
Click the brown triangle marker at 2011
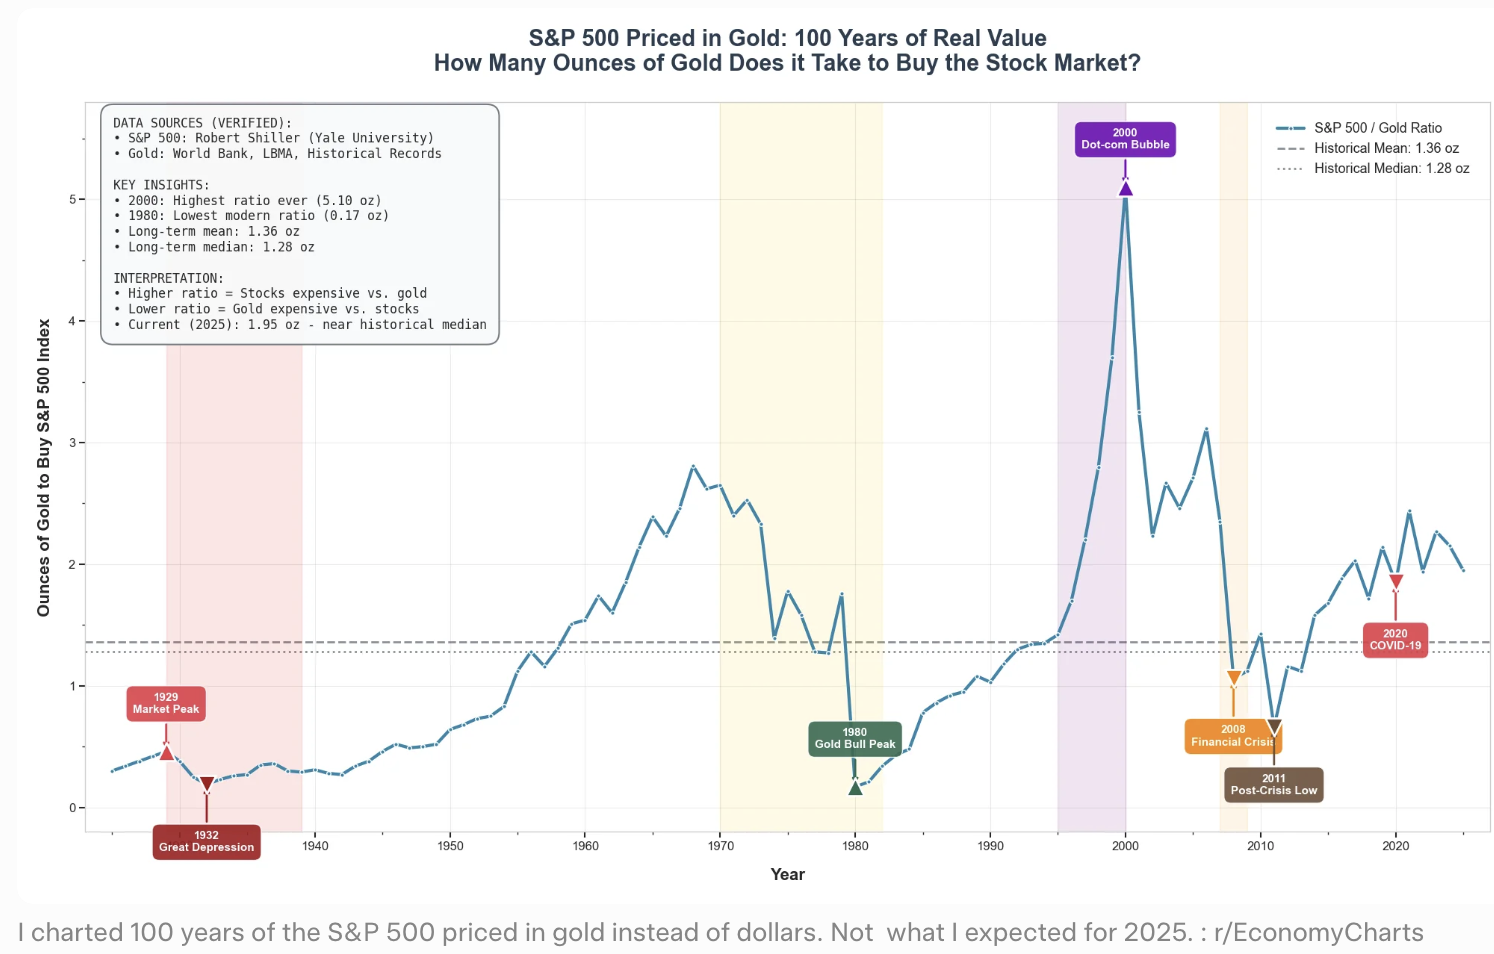click(x=1274, y=727)
